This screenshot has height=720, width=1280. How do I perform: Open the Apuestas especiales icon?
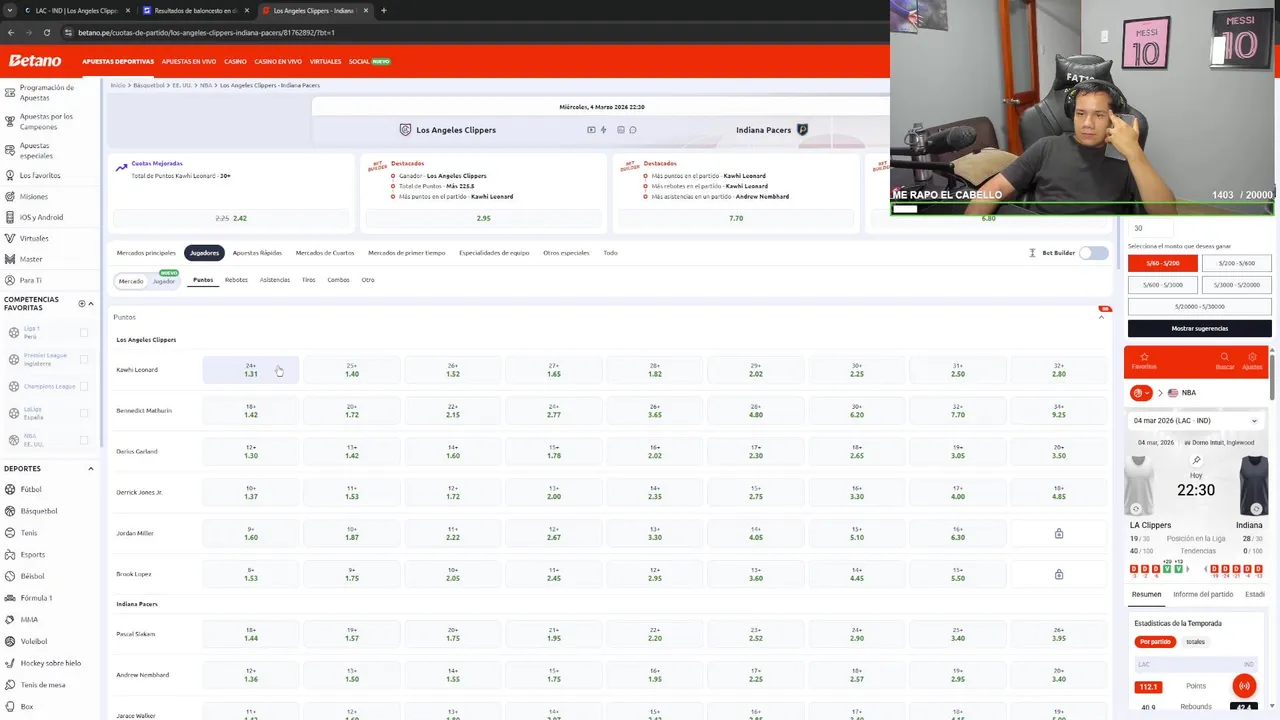tap(9, 150)
